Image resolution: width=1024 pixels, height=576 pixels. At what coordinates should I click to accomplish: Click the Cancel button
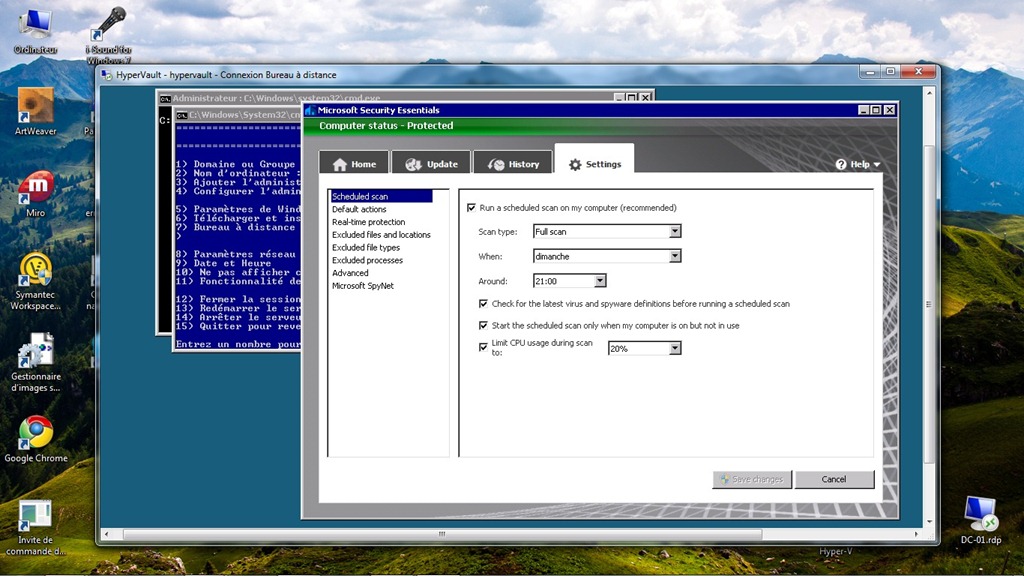(x=834, y=479)
